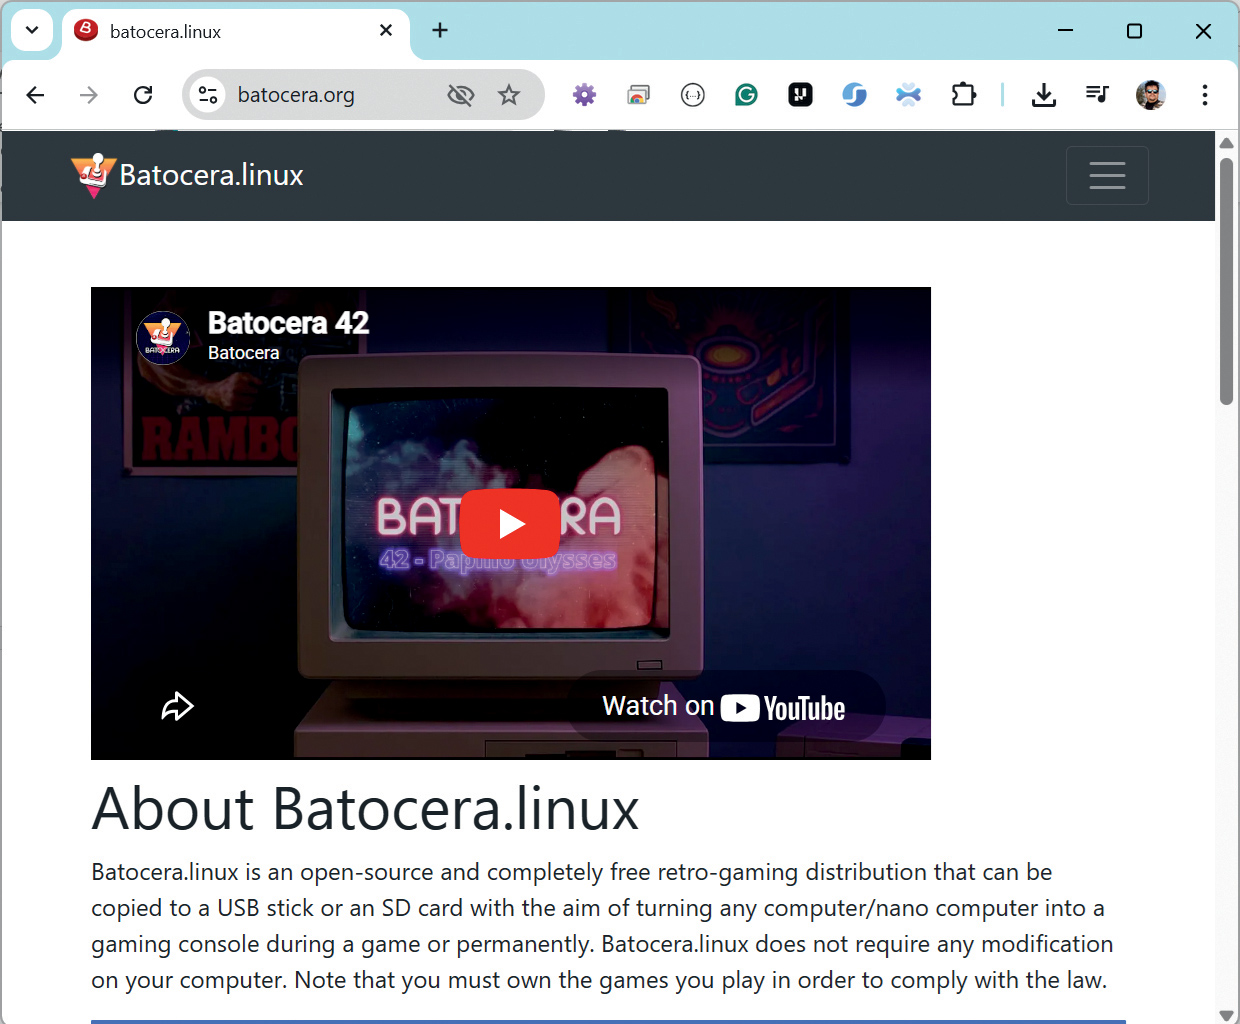1240x1024 pixels.
Task: Open the picture window extension icon
Action: tap(639, 95)
